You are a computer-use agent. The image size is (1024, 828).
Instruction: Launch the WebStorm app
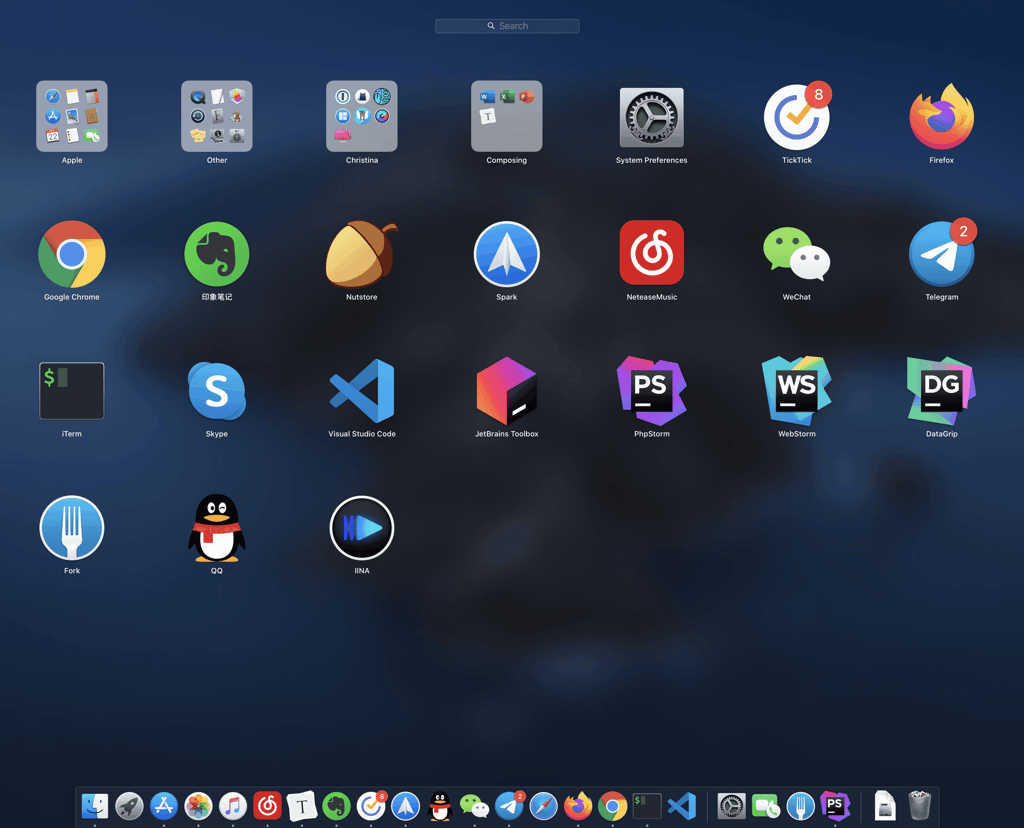[797, 390]
